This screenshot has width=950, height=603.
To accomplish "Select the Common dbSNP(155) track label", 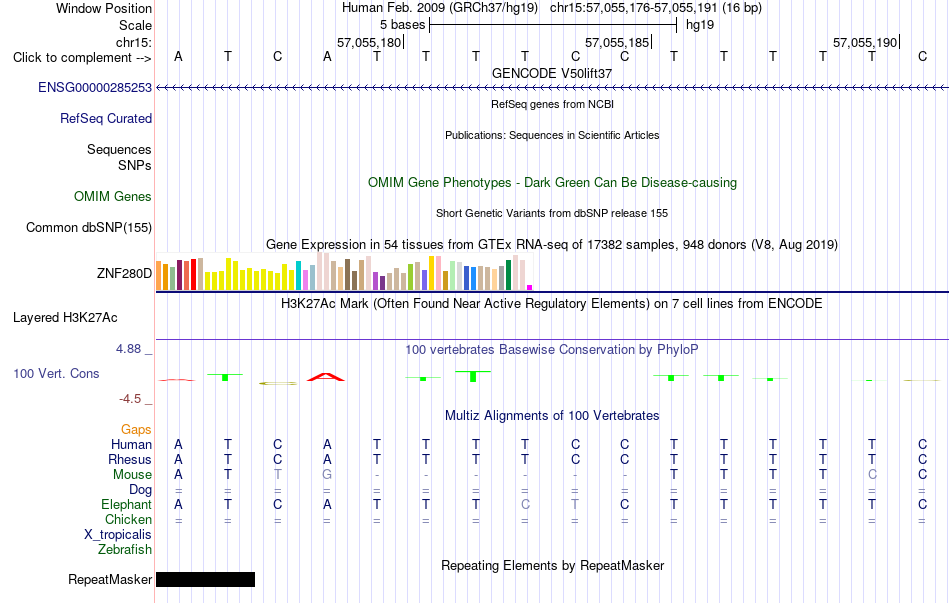I will coord(88,227).
